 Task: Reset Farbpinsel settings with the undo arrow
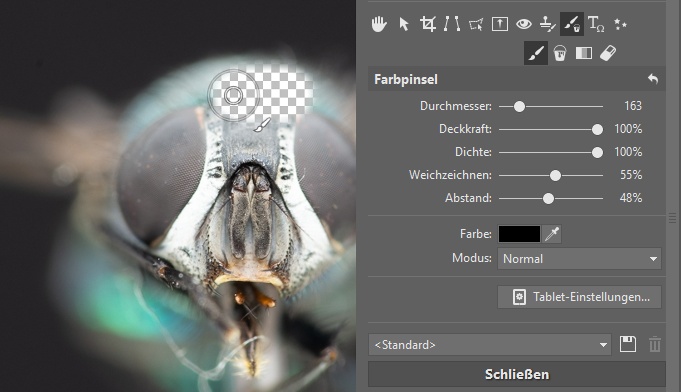(x=653, y=79)
